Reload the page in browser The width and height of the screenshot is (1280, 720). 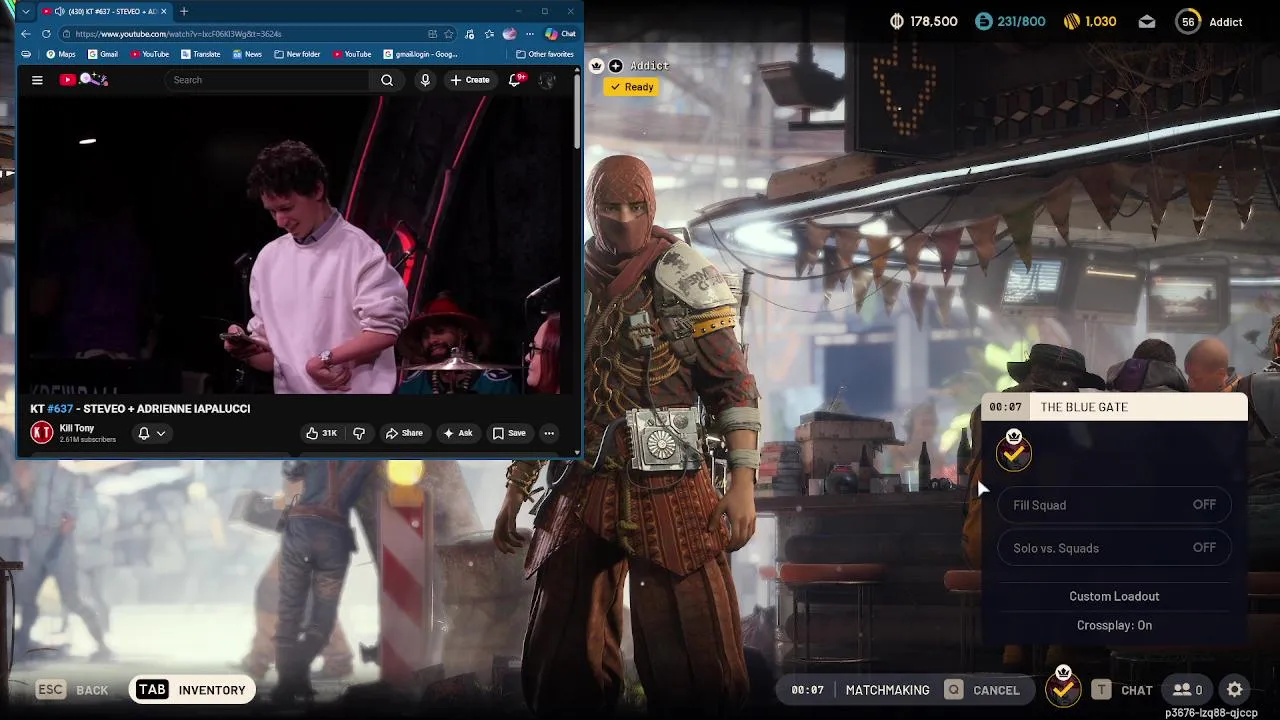point(46,34)
